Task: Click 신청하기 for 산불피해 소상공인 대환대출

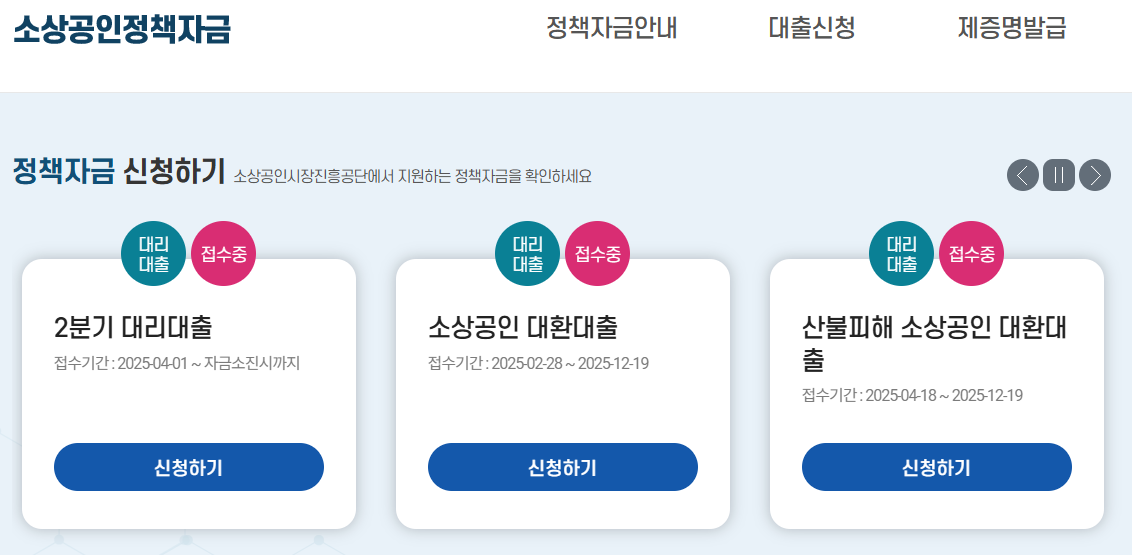Action: (937, 467)
